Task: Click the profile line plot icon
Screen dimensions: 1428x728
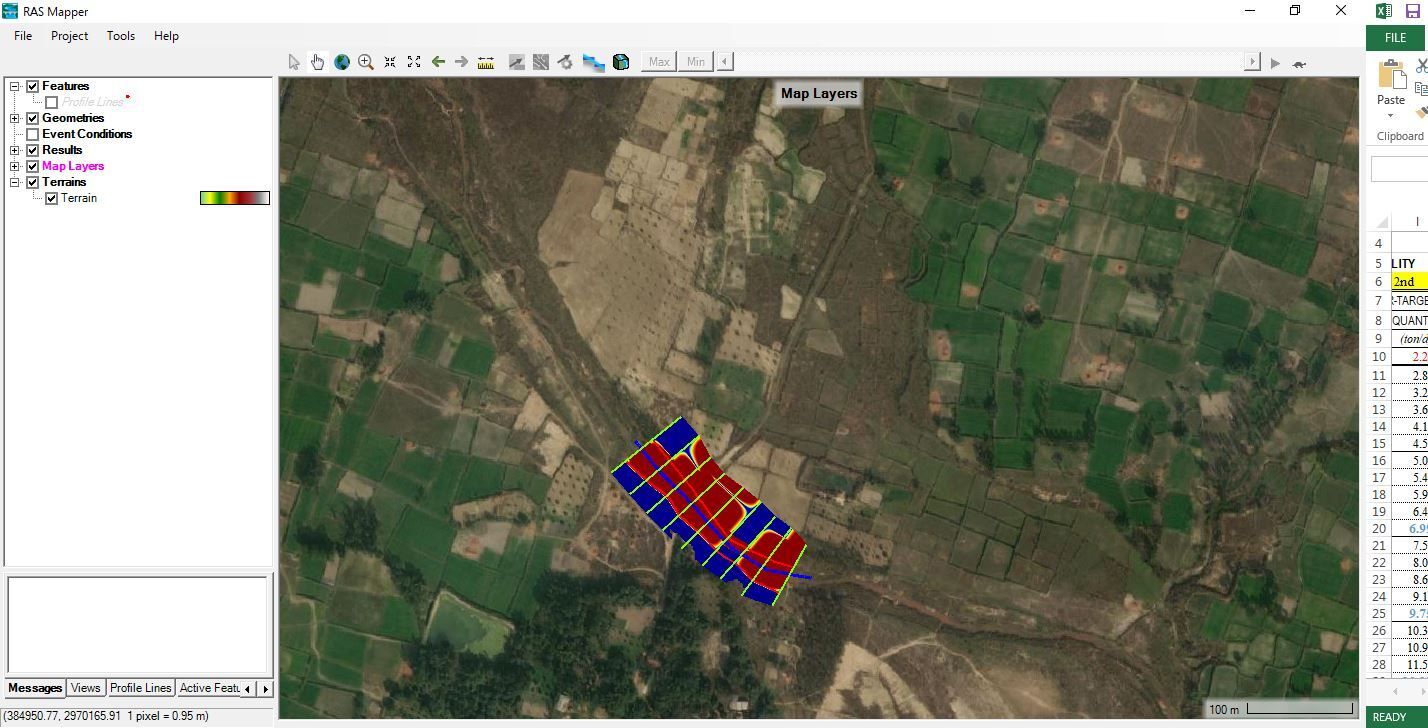Action: point(517,62)
